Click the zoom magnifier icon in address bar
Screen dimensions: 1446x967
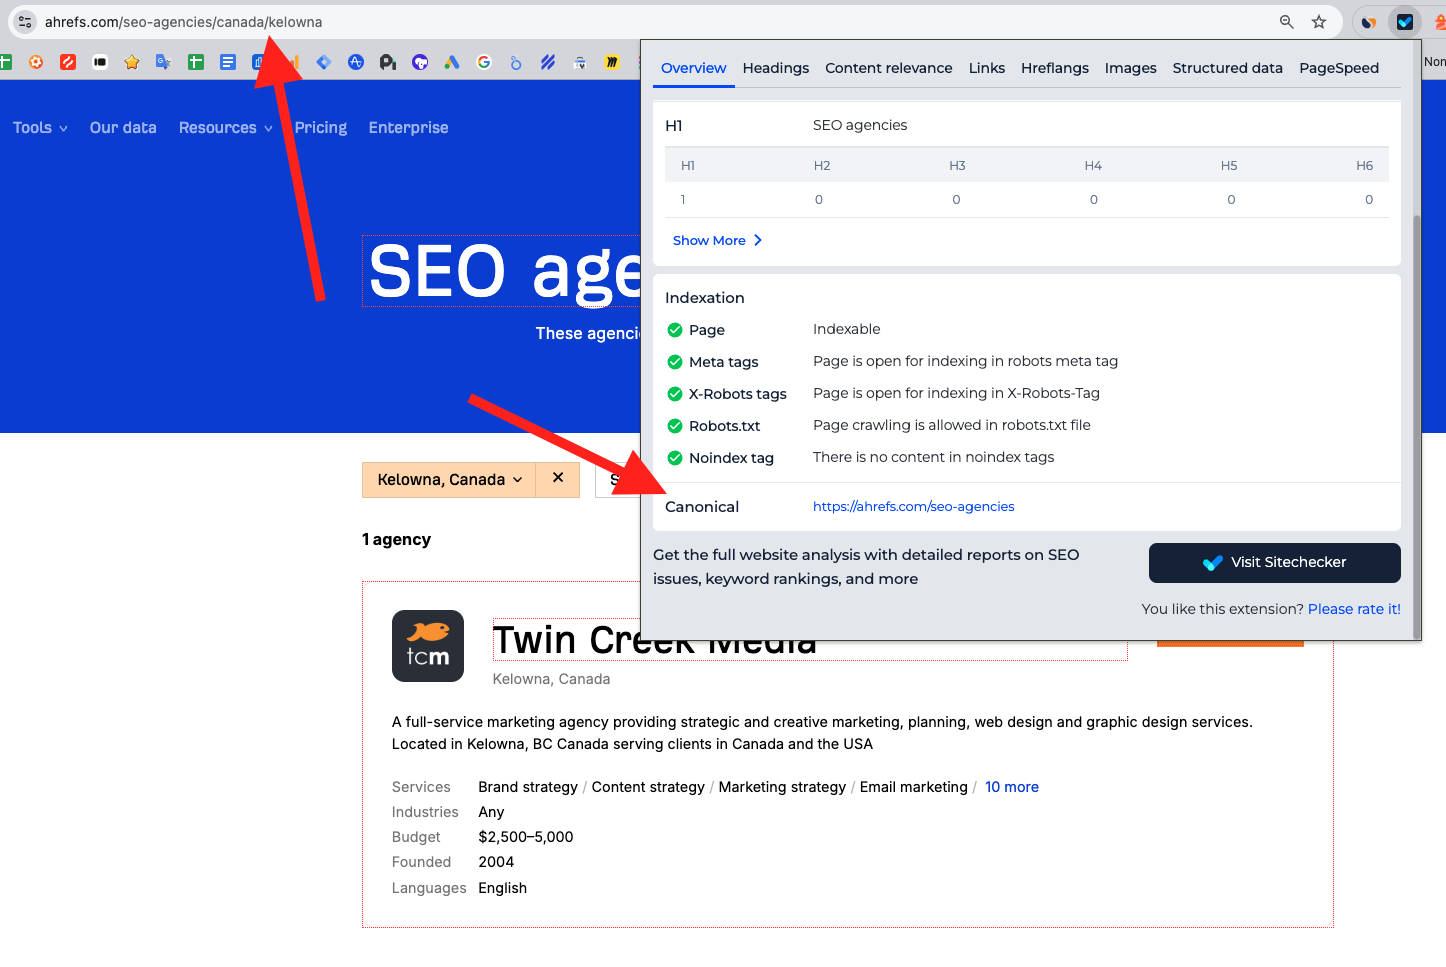click(x=1287, y=22)
